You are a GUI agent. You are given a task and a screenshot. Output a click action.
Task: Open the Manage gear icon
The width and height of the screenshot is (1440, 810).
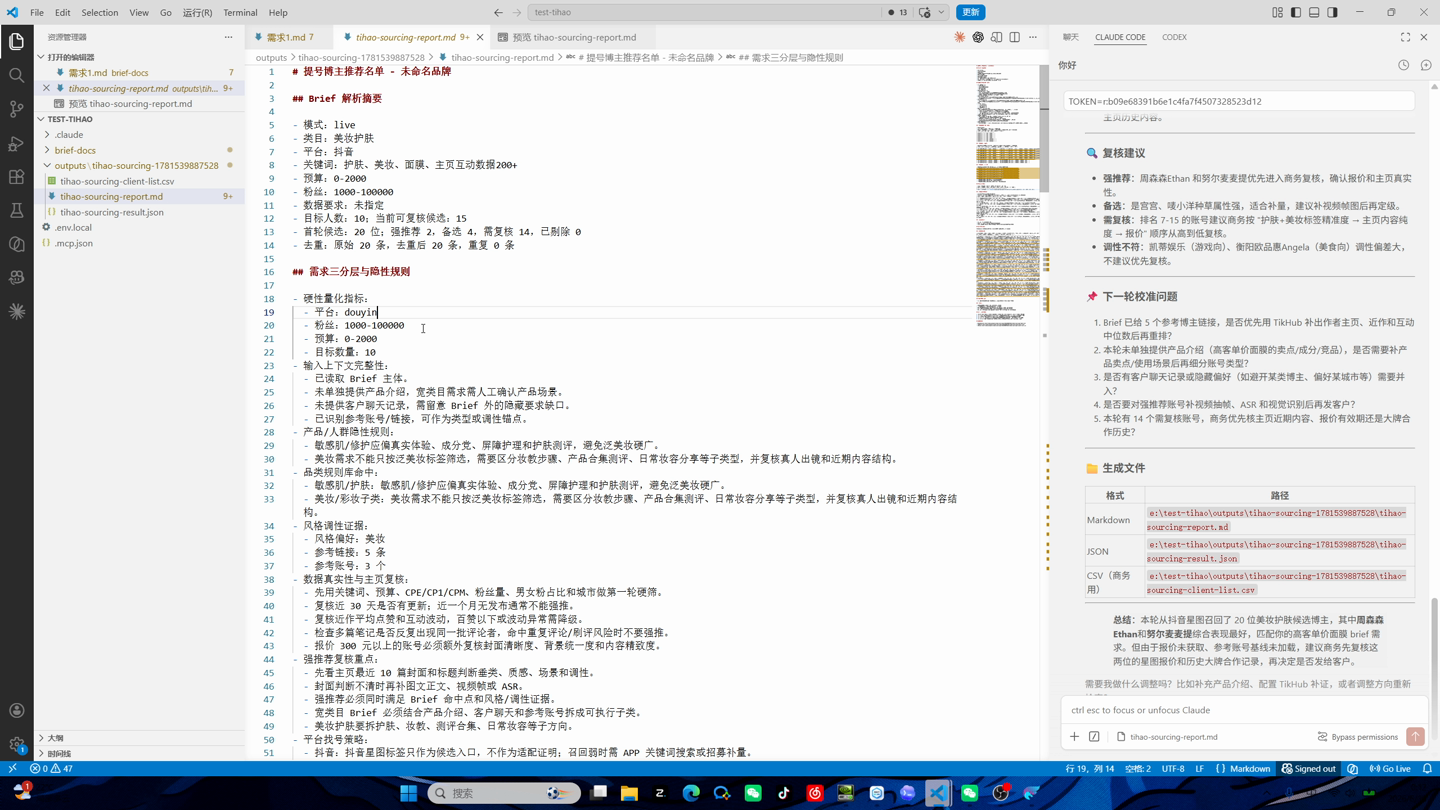[x=16, y=744]
